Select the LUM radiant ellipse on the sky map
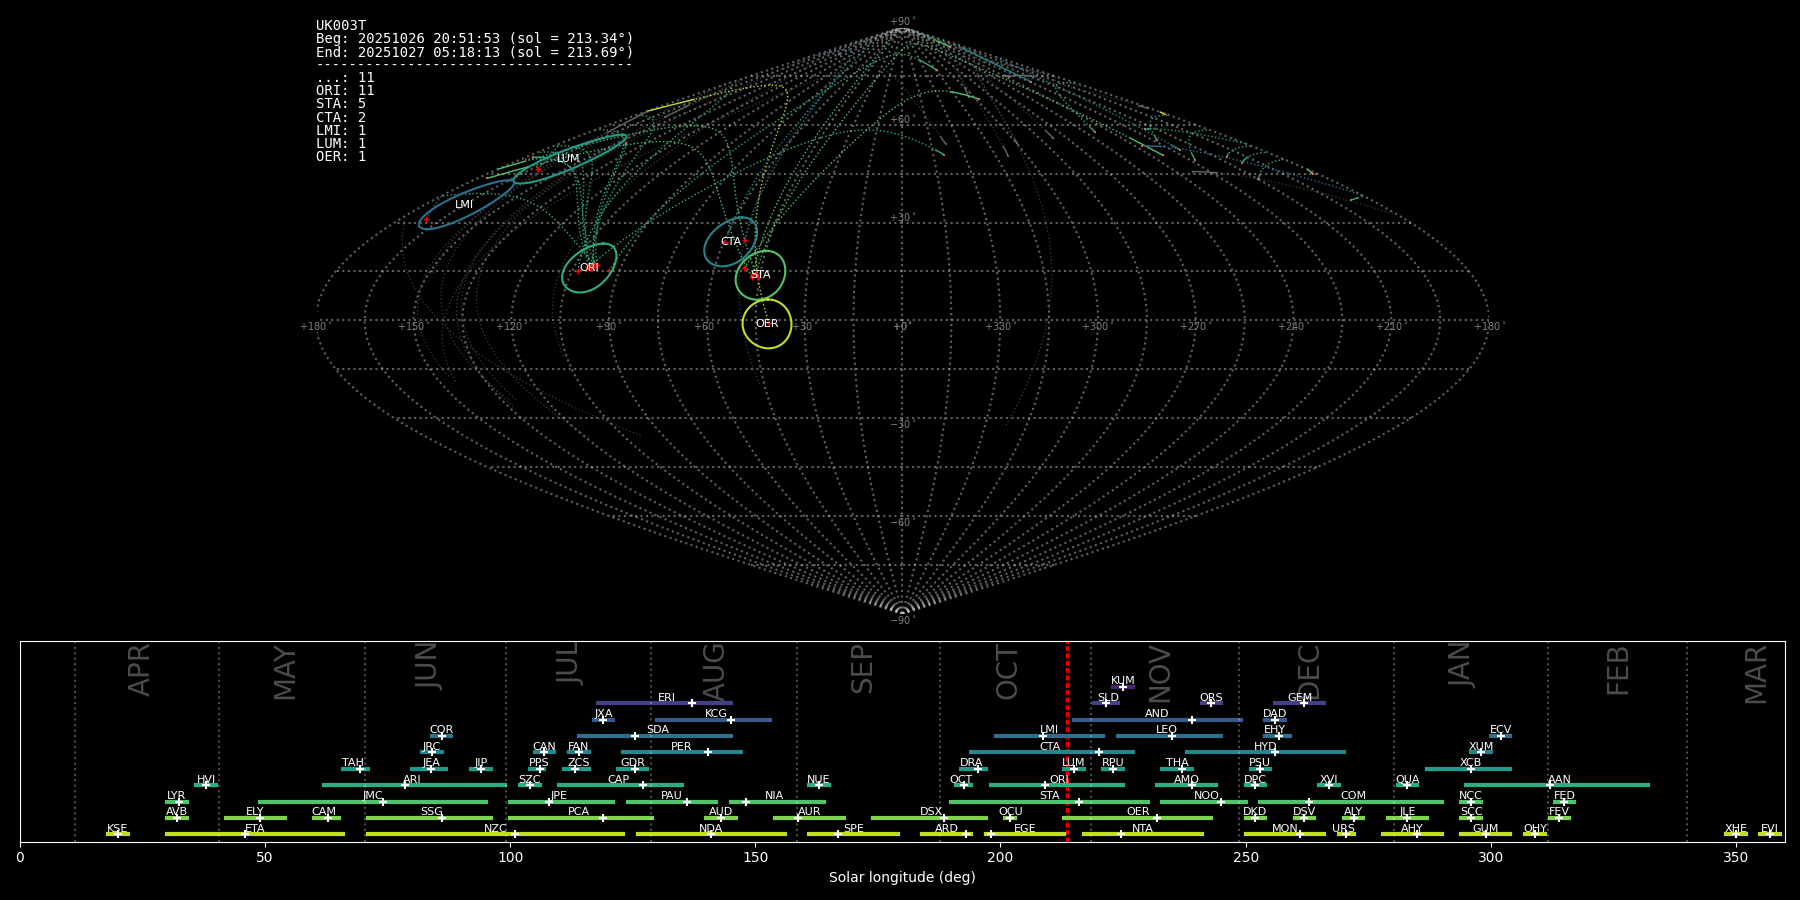Viewport: 1800px width, 900px height. point(569,159)
